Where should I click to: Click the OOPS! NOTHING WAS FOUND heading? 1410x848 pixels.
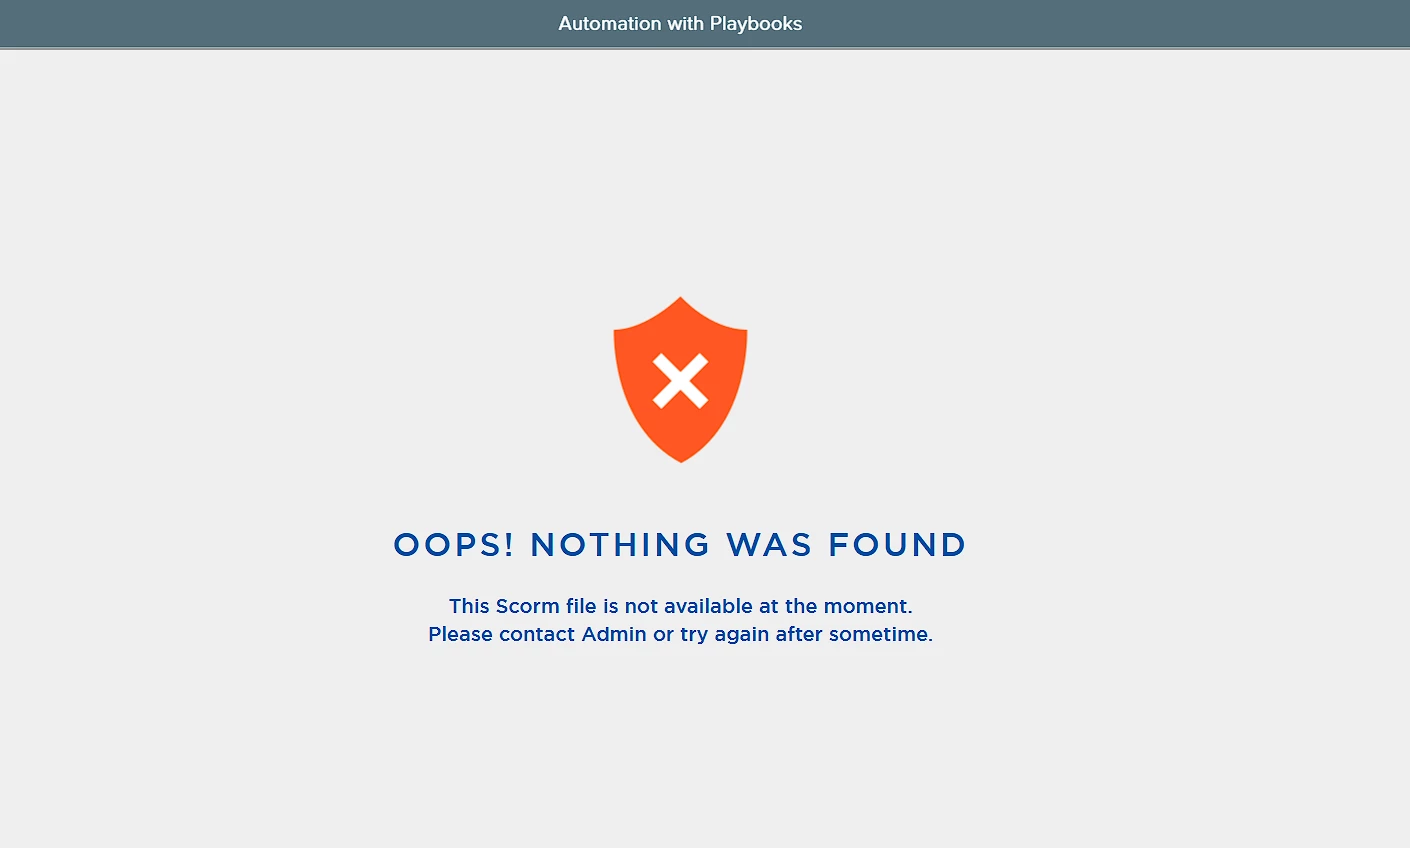680,545
